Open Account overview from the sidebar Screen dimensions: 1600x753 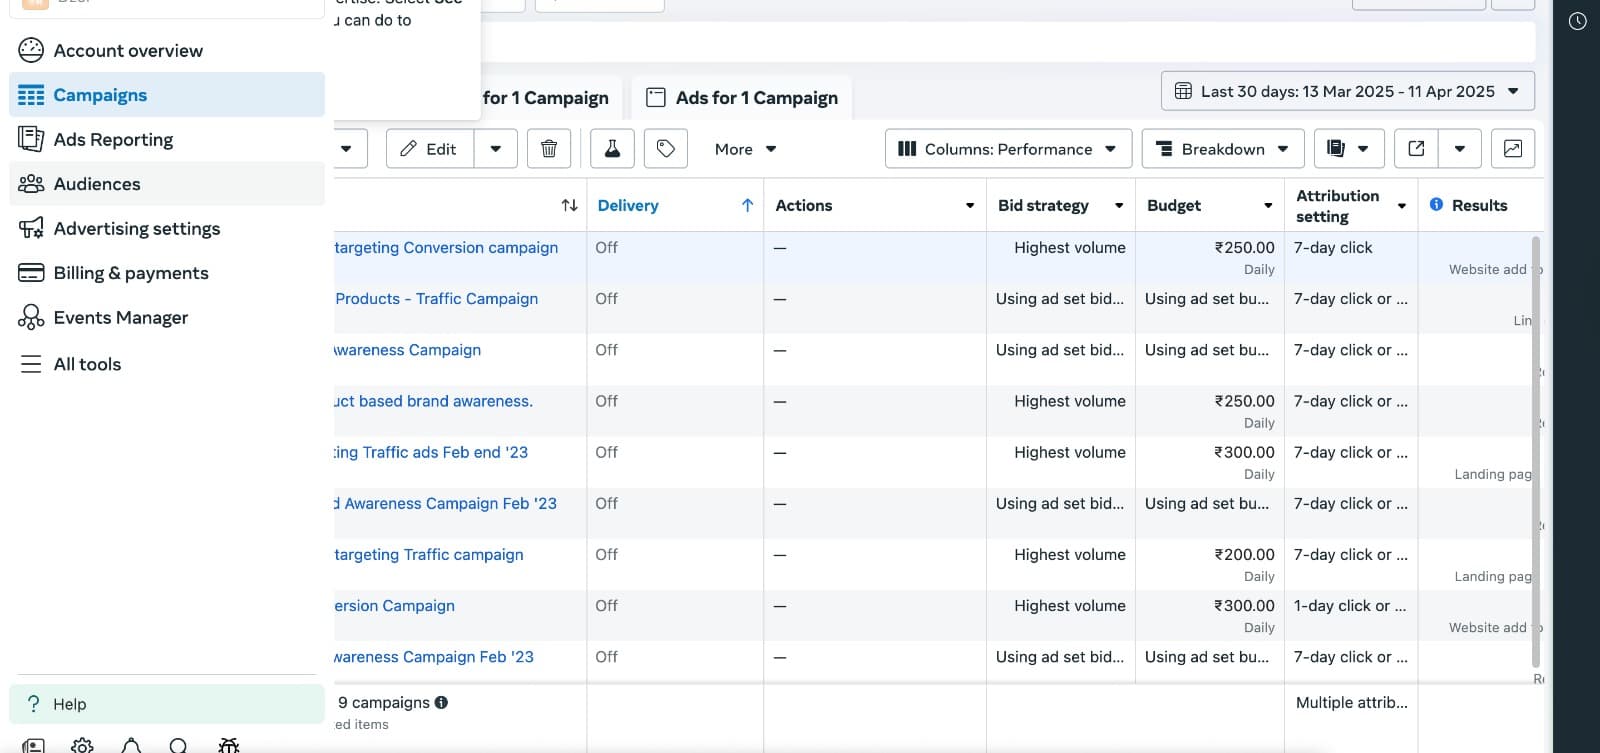(x=167, y=50)
